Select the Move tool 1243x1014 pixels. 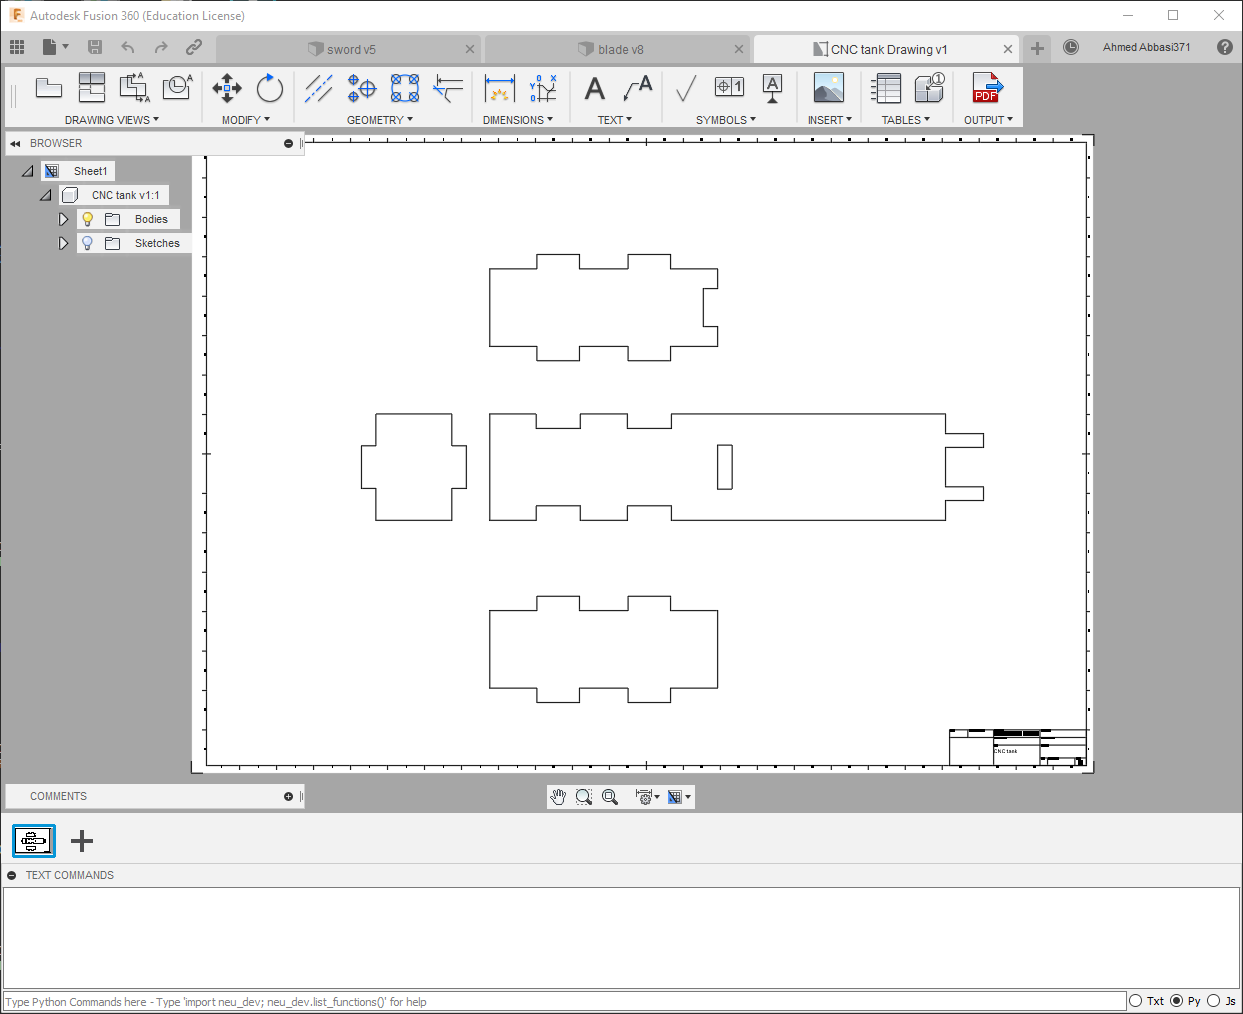point(227,88)
